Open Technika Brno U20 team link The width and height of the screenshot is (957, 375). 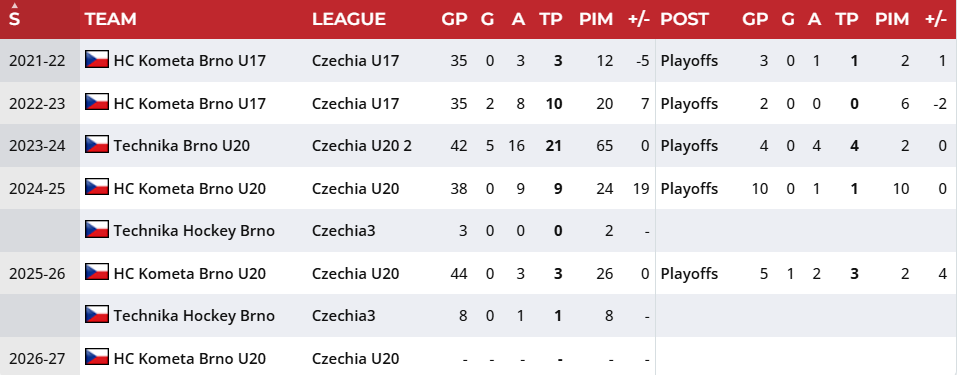pos(181,145)
